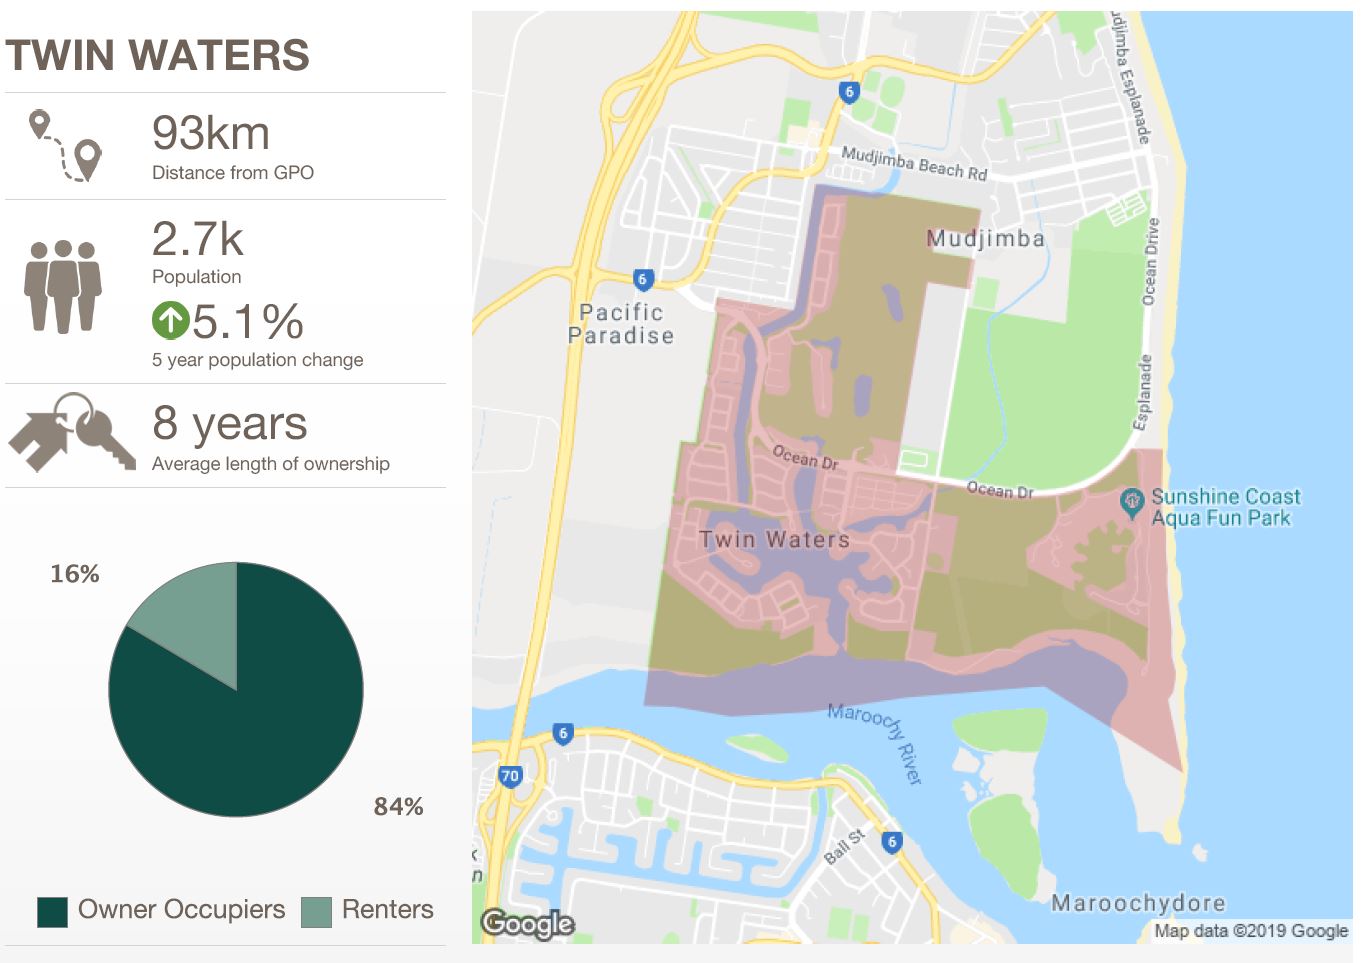
Task: Click the Owner Occupiers legend swatch
Action: (x=52, y=912)
